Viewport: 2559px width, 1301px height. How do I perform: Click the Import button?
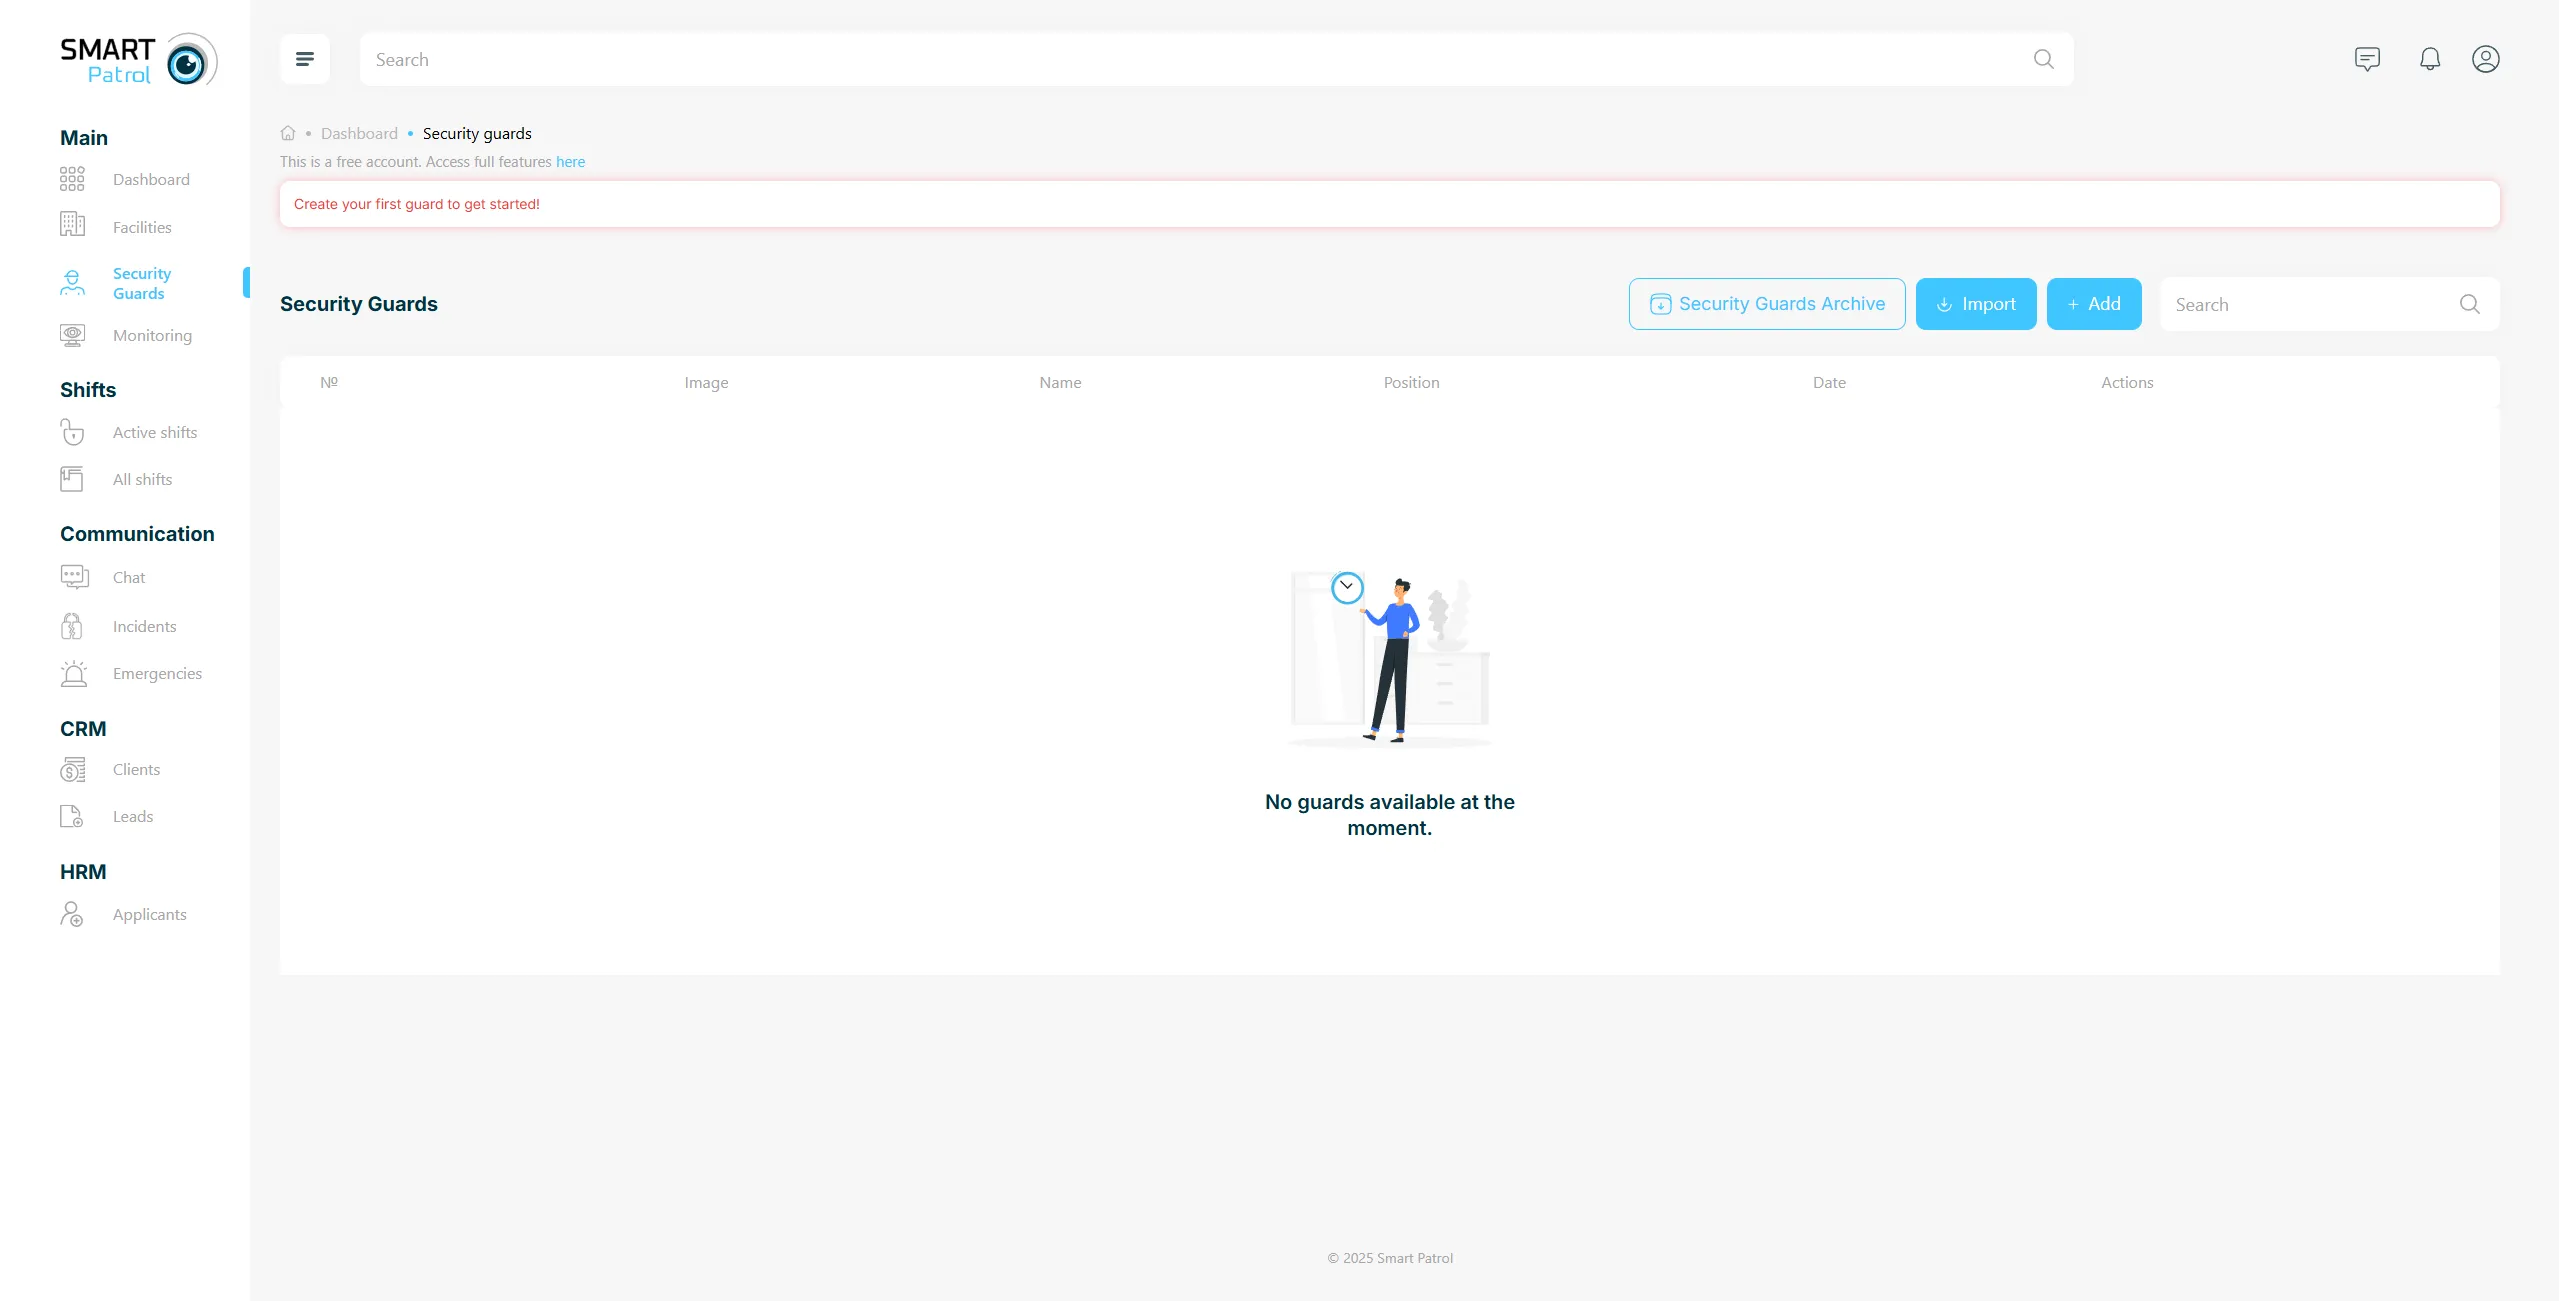(x=1976, y=304)
